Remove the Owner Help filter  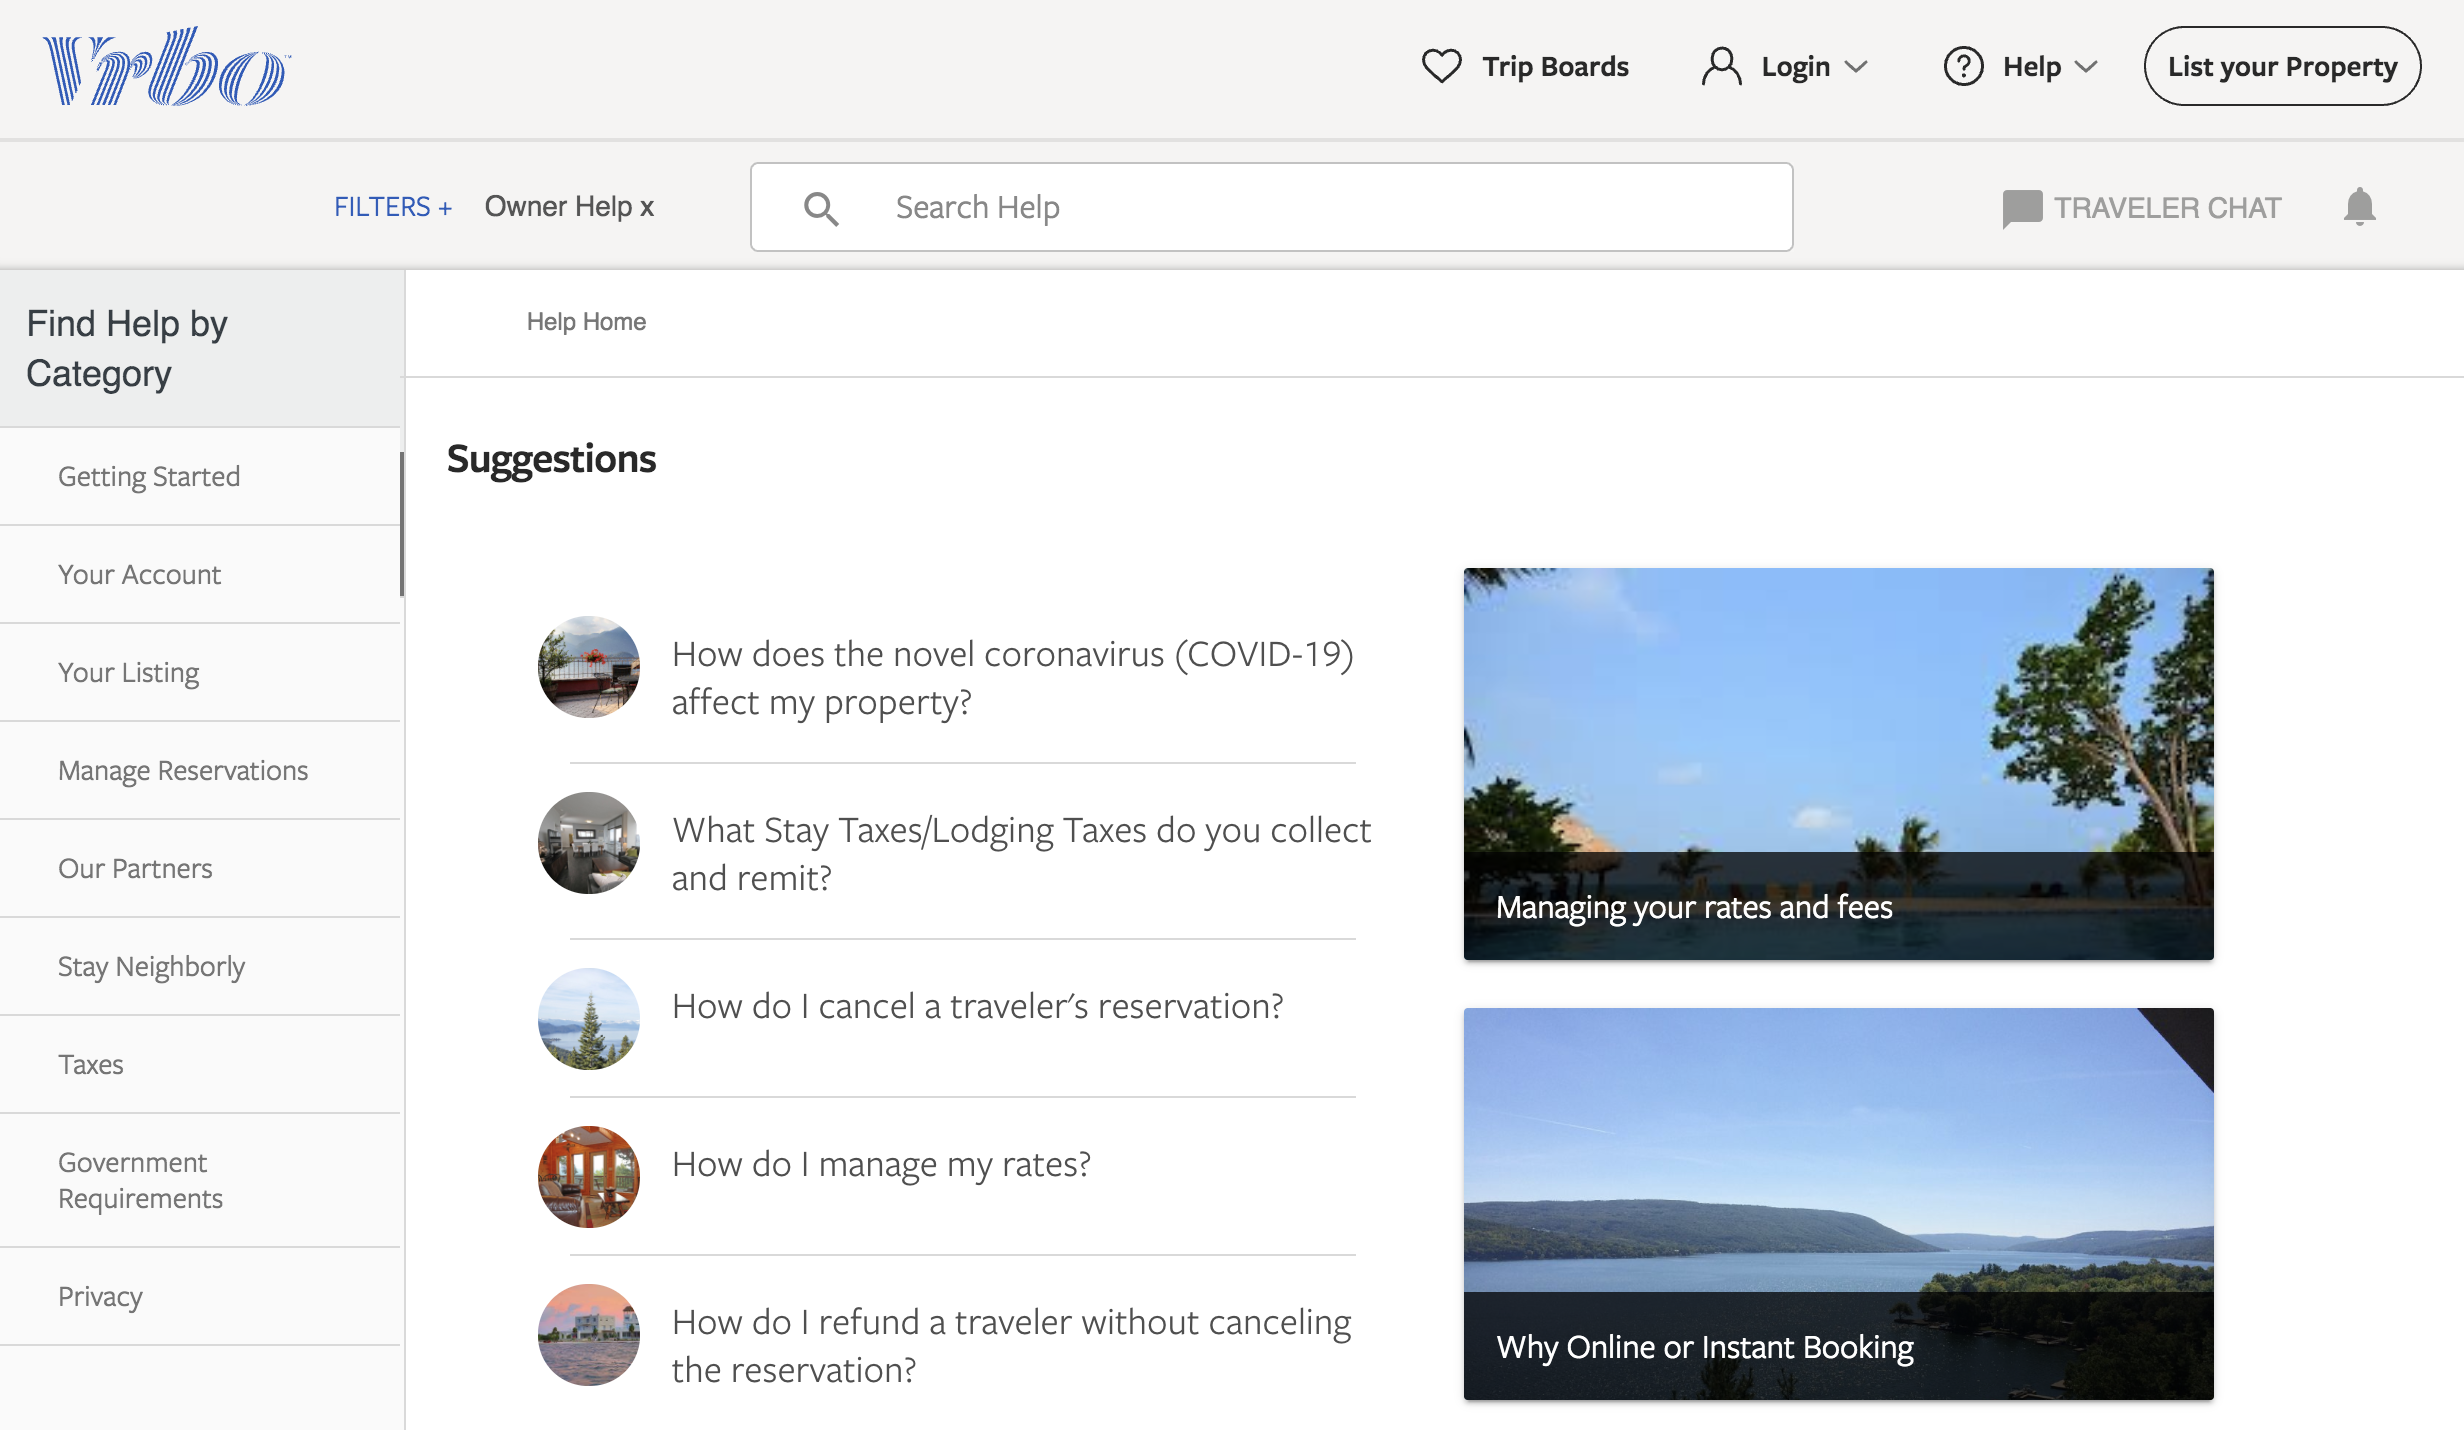pos(647,207)
